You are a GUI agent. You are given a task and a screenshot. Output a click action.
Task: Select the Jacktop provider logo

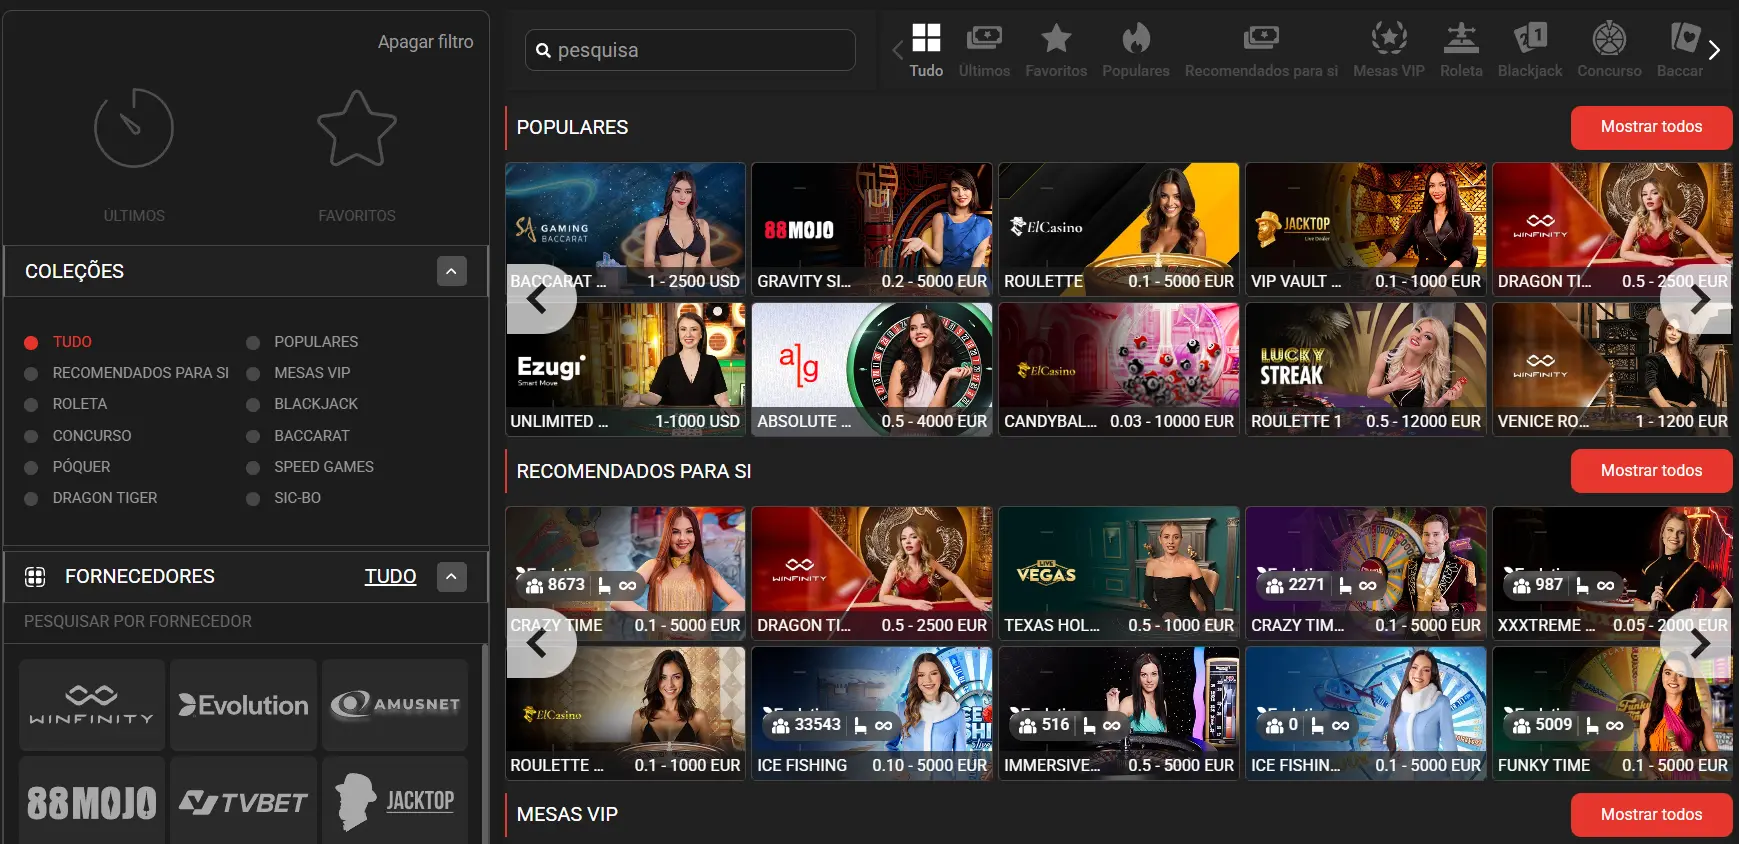[x=395, y=802]
